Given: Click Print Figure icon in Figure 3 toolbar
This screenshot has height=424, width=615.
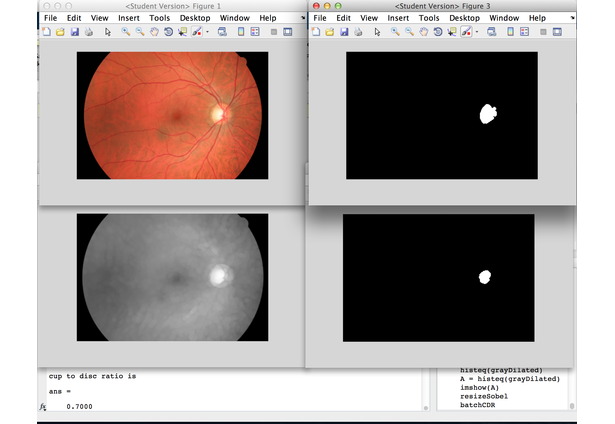Looking at the screenshot, I should pos(358,32).
